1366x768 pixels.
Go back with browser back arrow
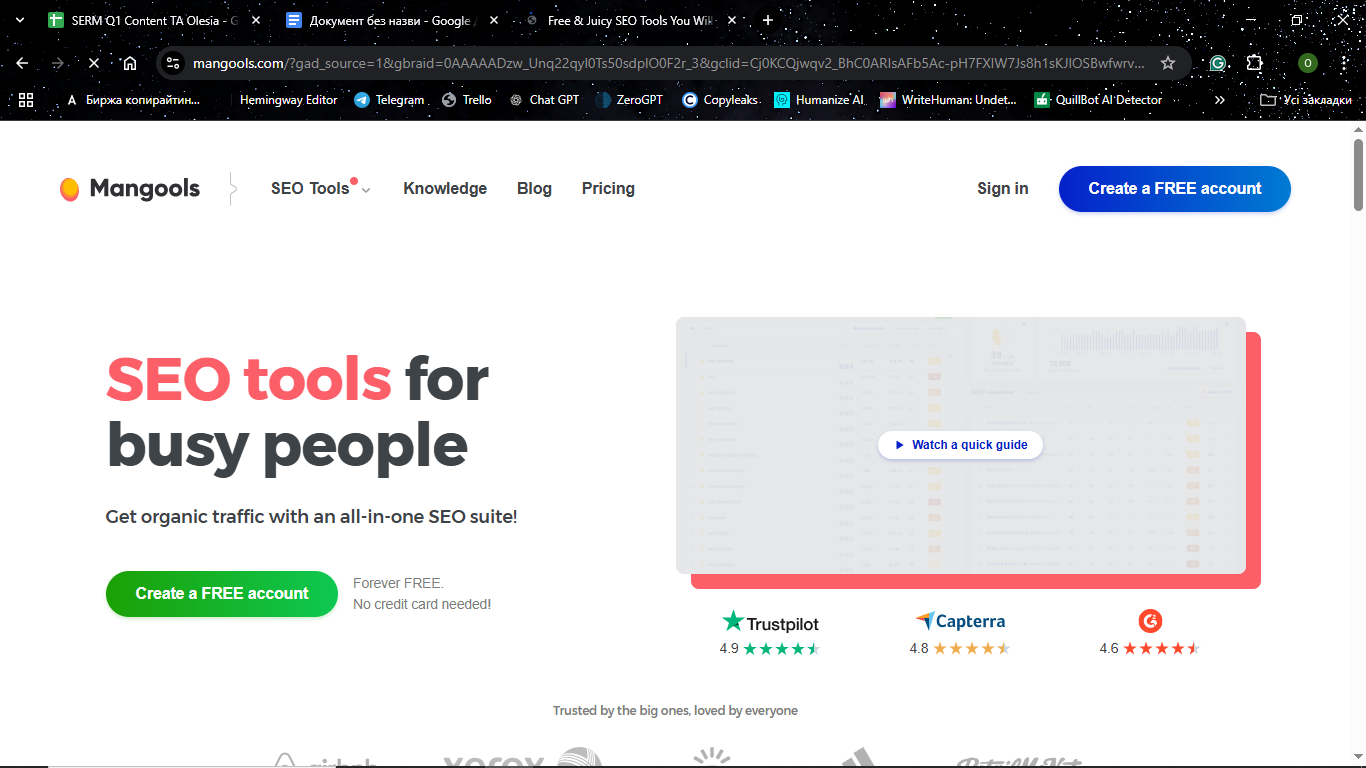coord(22,63)
